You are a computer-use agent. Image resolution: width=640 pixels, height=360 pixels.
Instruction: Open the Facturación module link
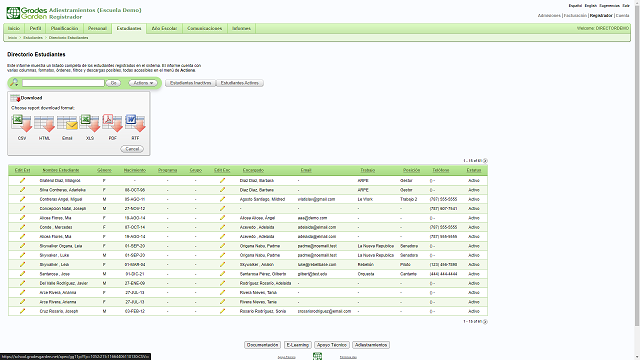[575, 16]
